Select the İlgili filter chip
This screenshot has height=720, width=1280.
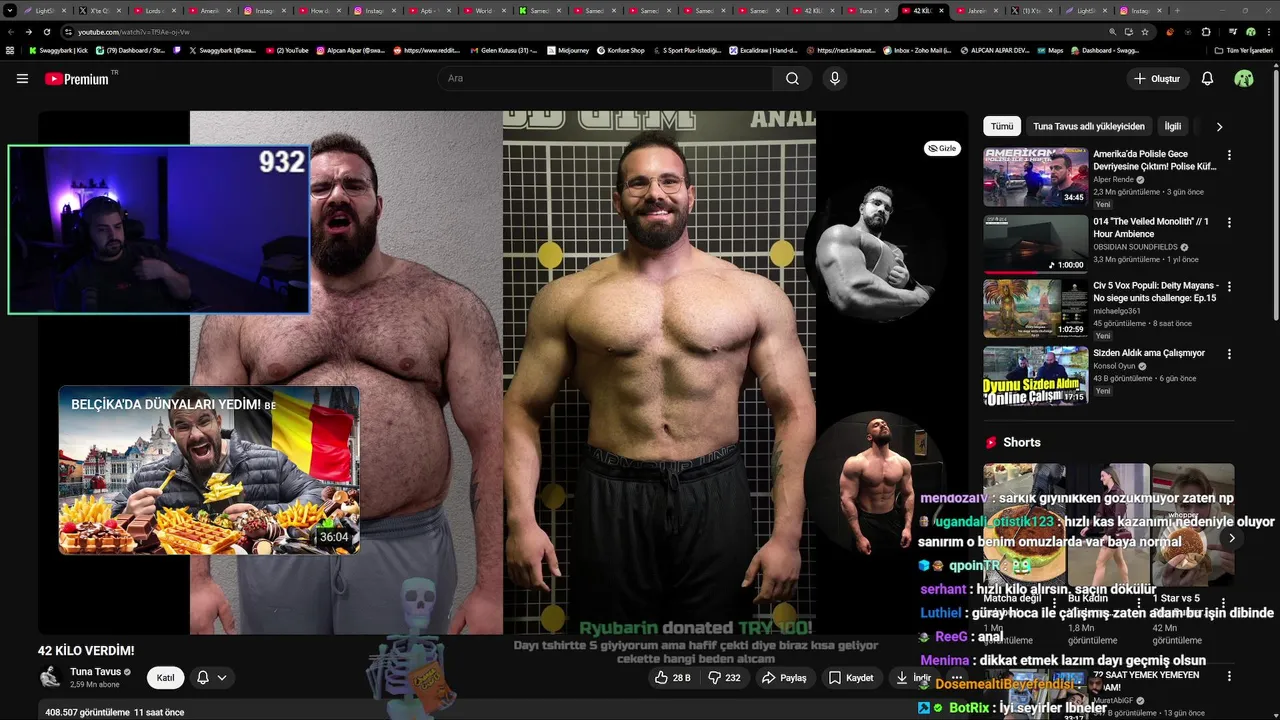(1173, 127)
